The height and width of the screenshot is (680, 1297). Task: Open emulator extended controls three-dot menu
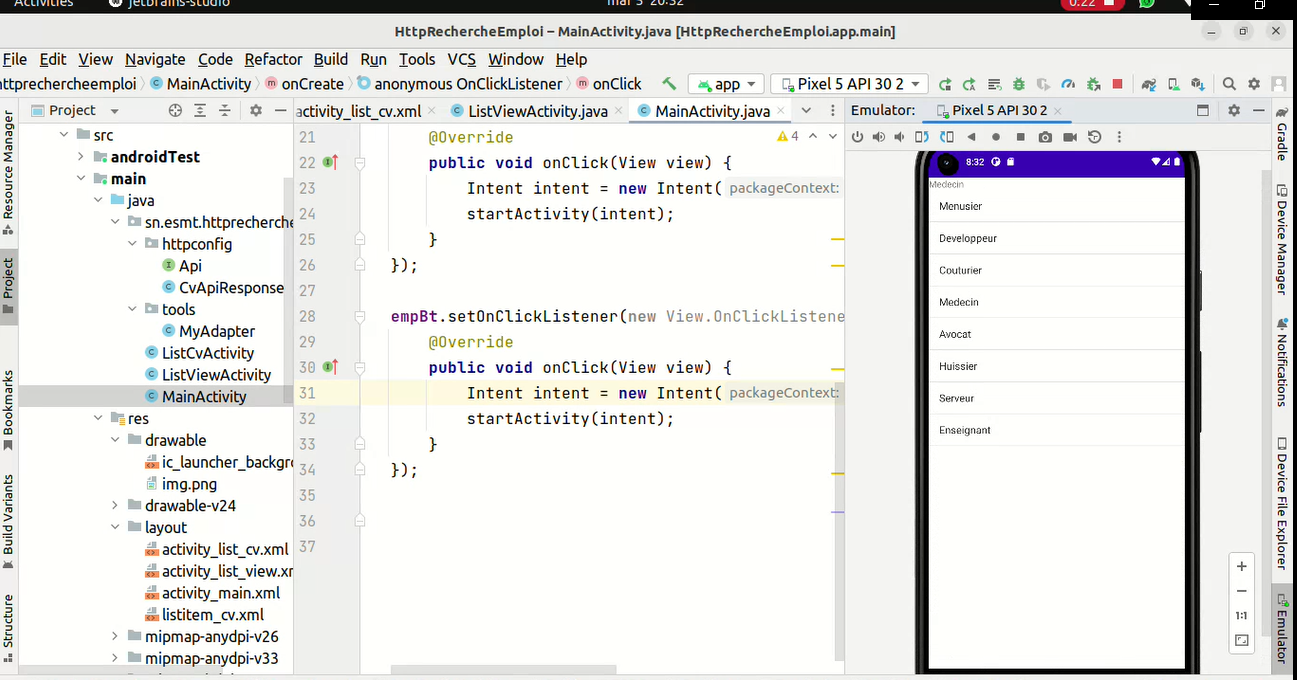(1119, 137)
